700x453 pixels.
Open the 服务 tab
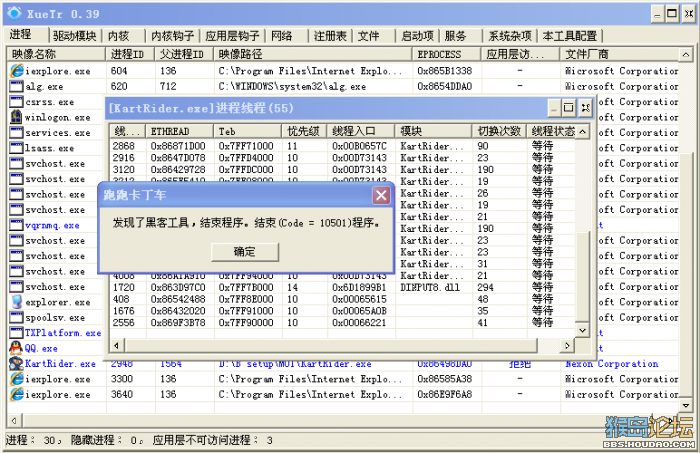pos(456,36)
